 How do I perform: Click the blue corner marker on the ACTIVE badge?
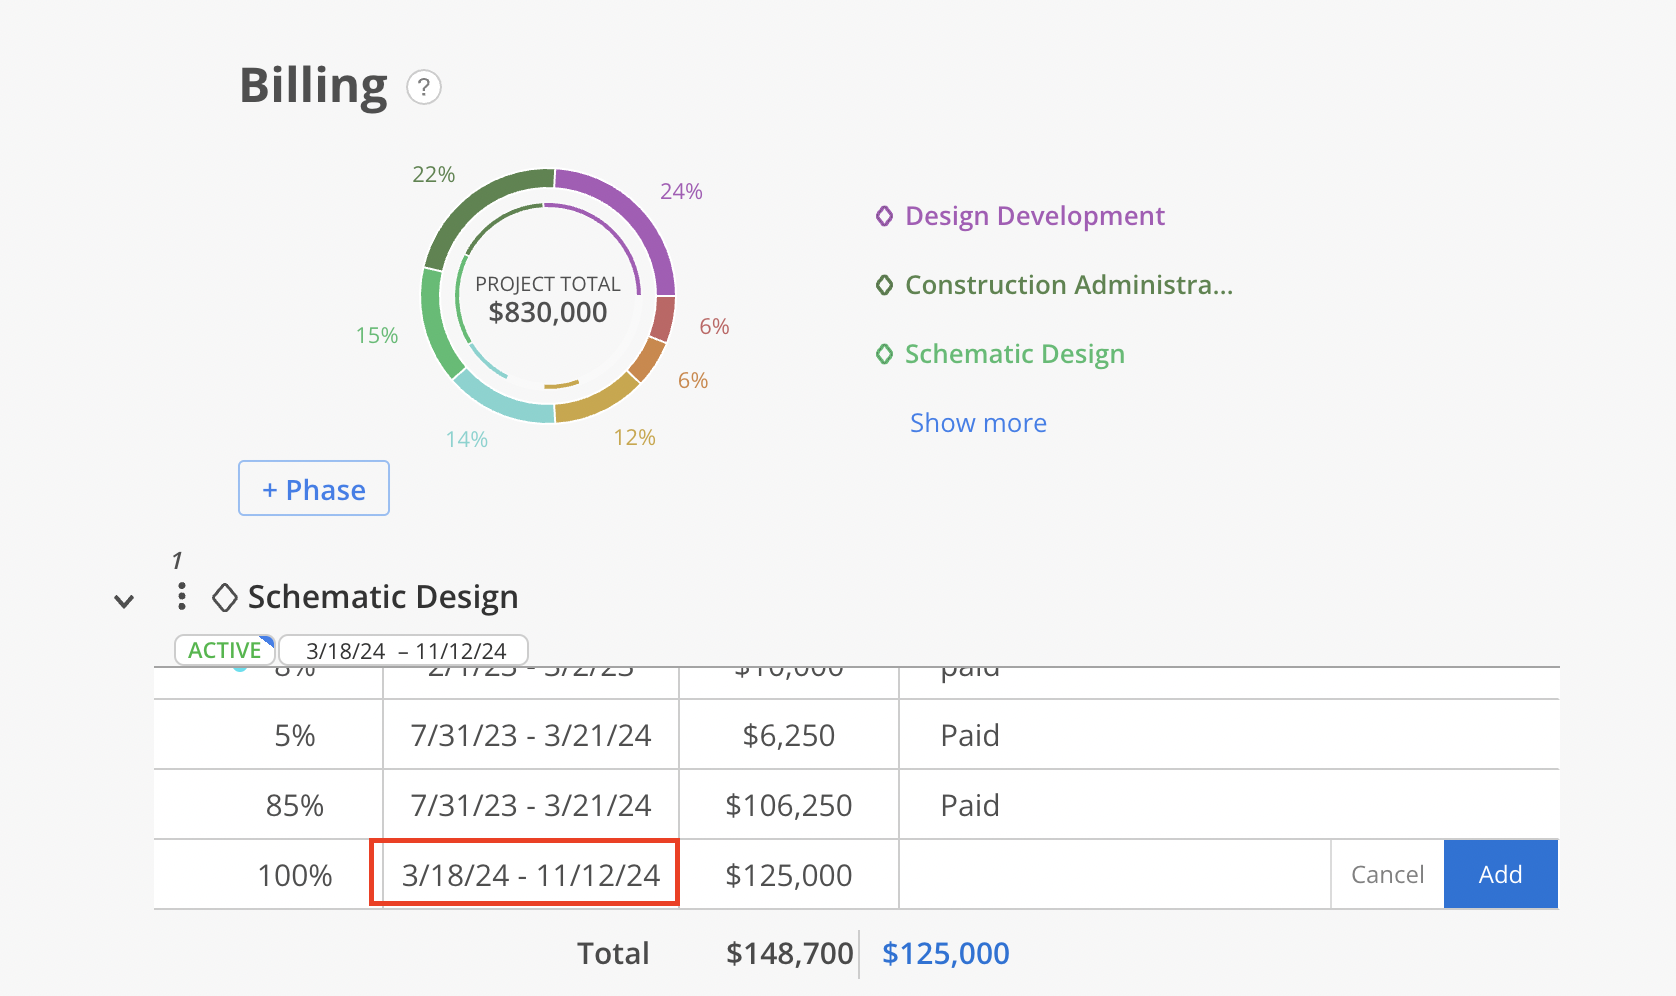[x=265, y=640]
